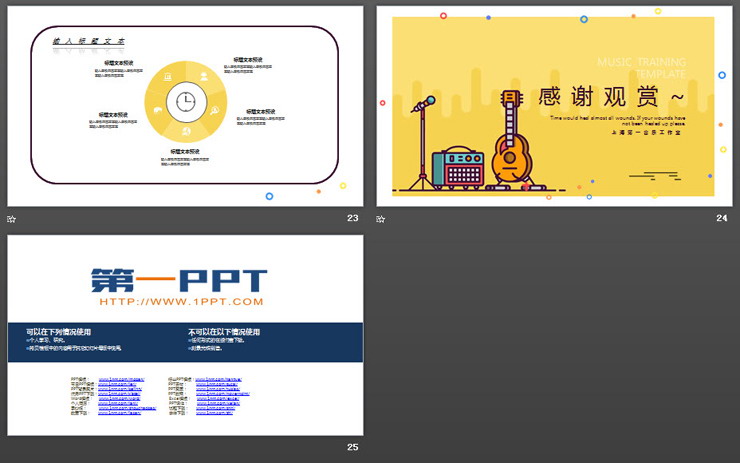Click the 第一PPT logo on slide 25

coord(180,278)
